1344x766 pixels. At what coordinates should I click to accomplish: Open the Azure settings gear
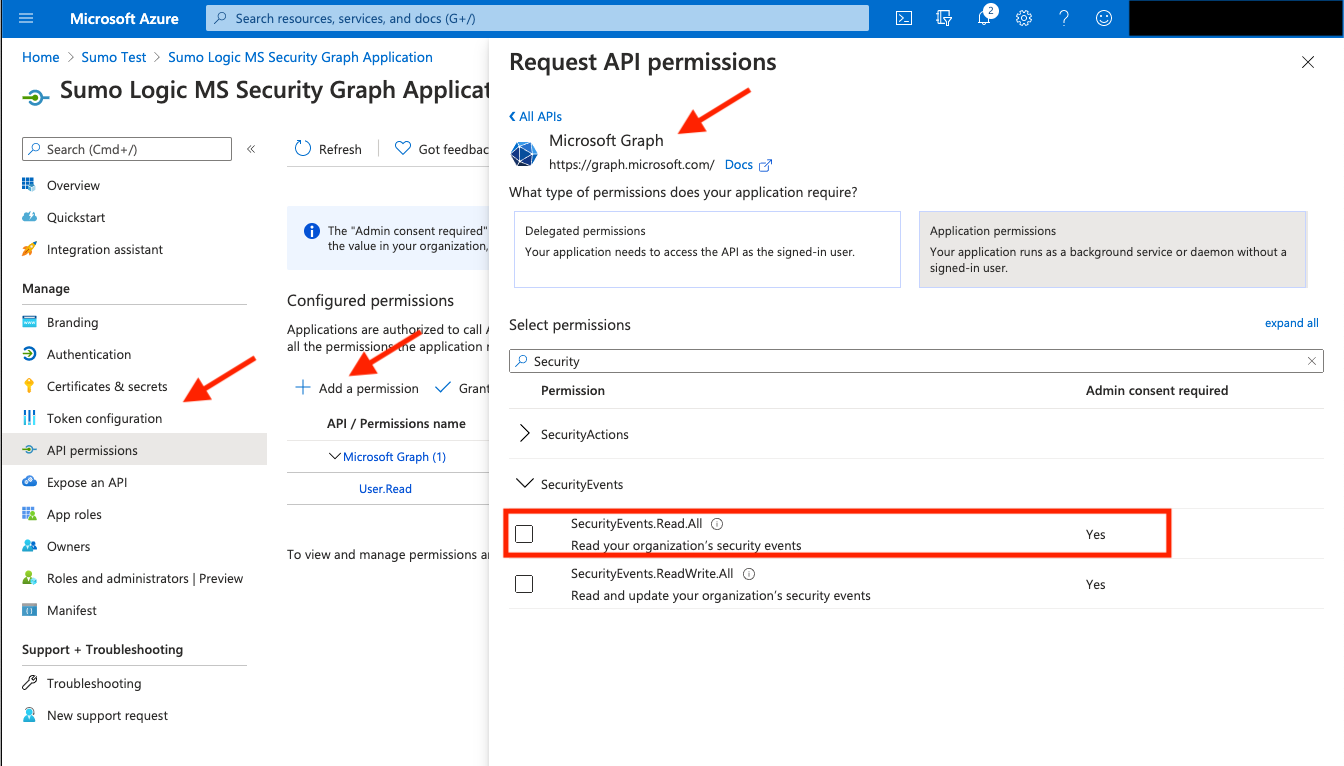1023,17
